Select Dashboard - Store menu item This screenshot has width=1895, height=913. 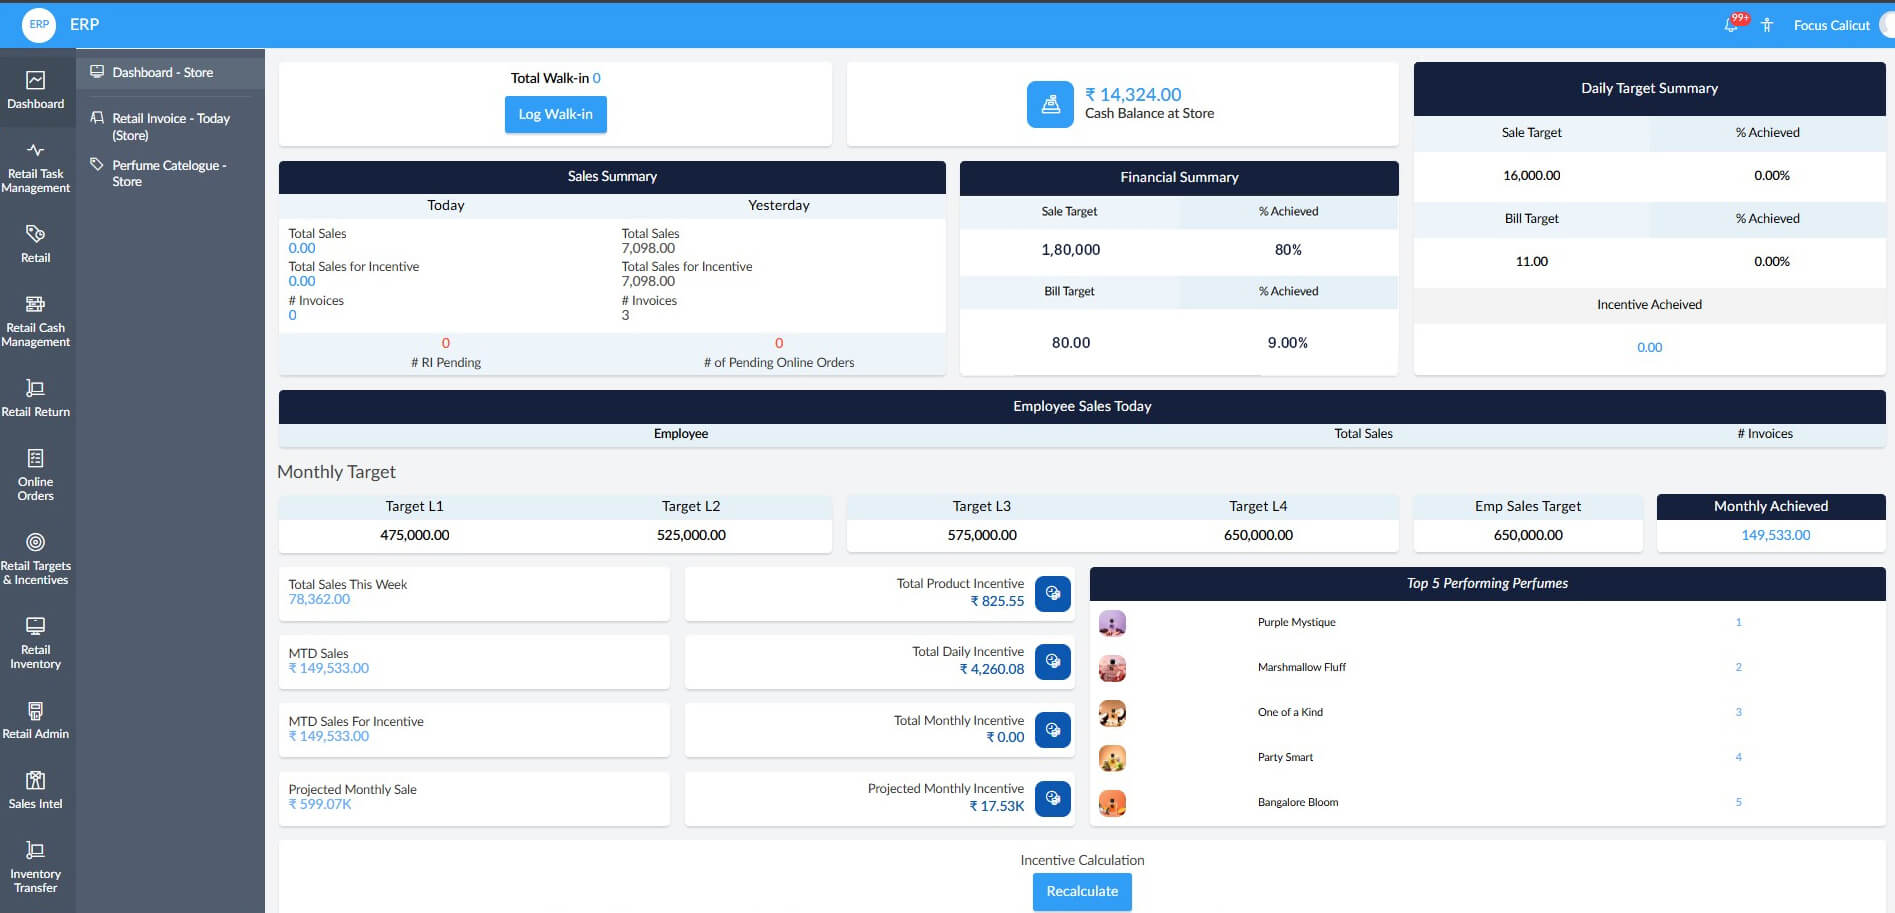pyautogui.click(x=162, y=72)
